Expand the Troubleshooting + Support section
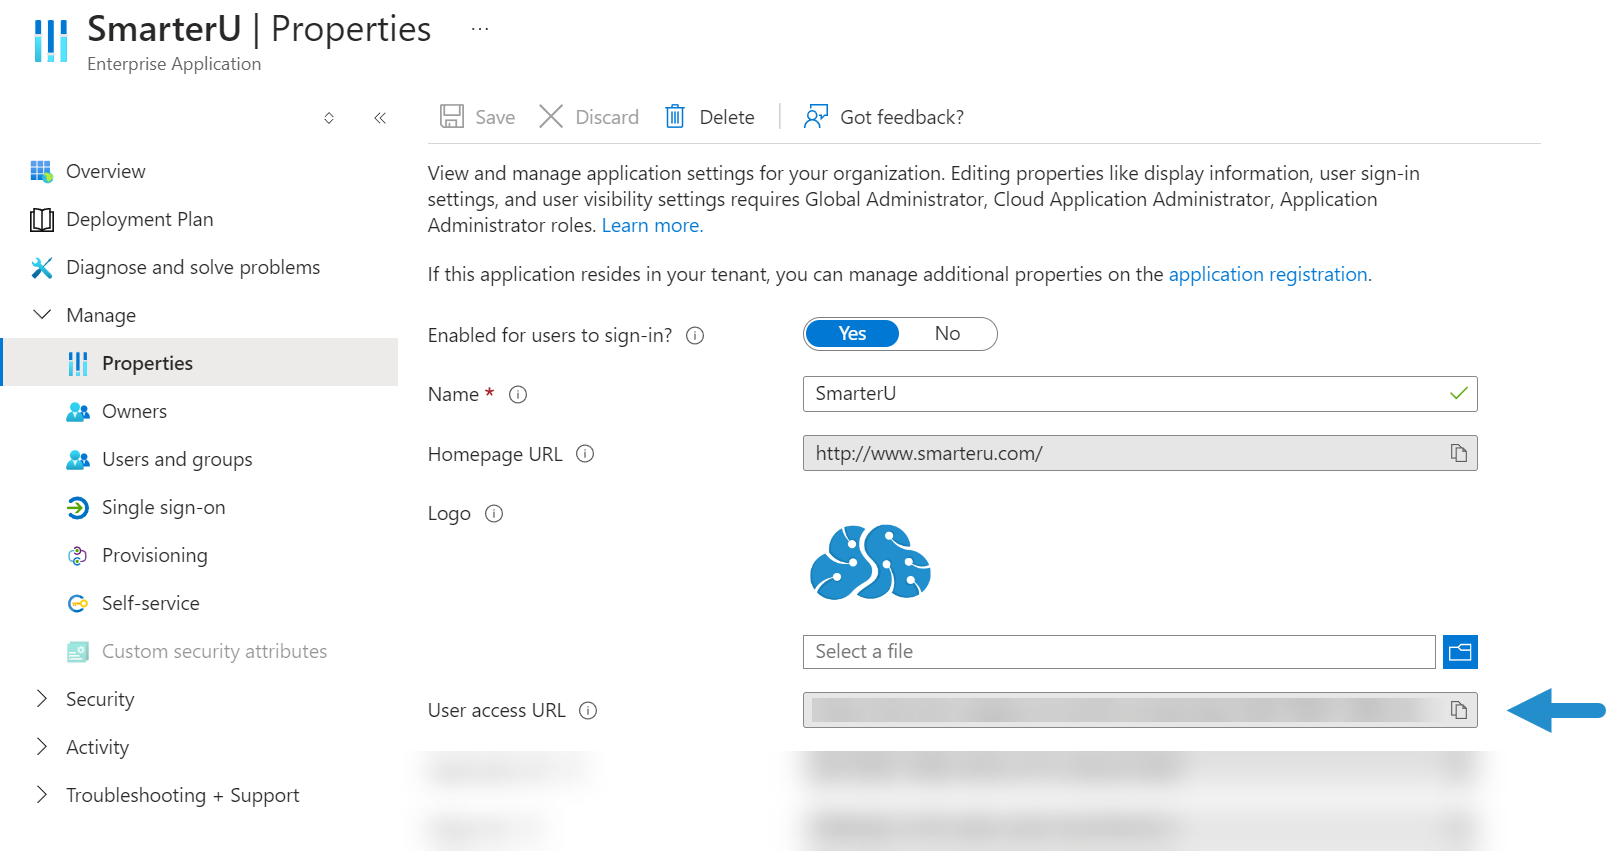The image size is (1624, 851). [42, 795]
